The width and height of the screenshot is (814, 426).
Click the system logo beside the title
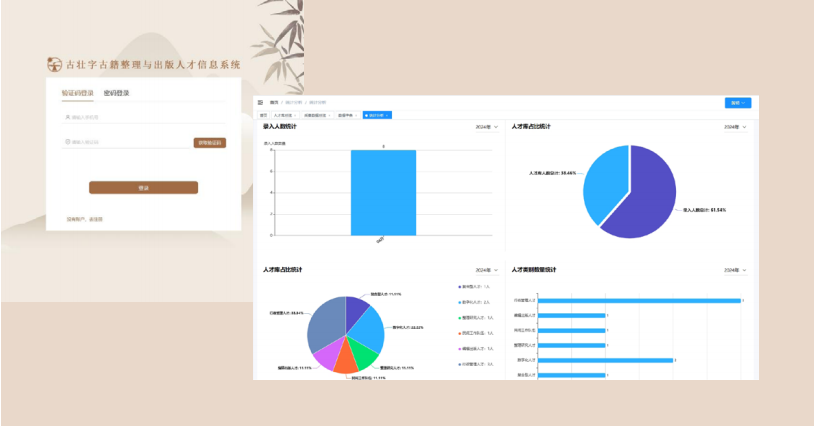pos(55,64)
